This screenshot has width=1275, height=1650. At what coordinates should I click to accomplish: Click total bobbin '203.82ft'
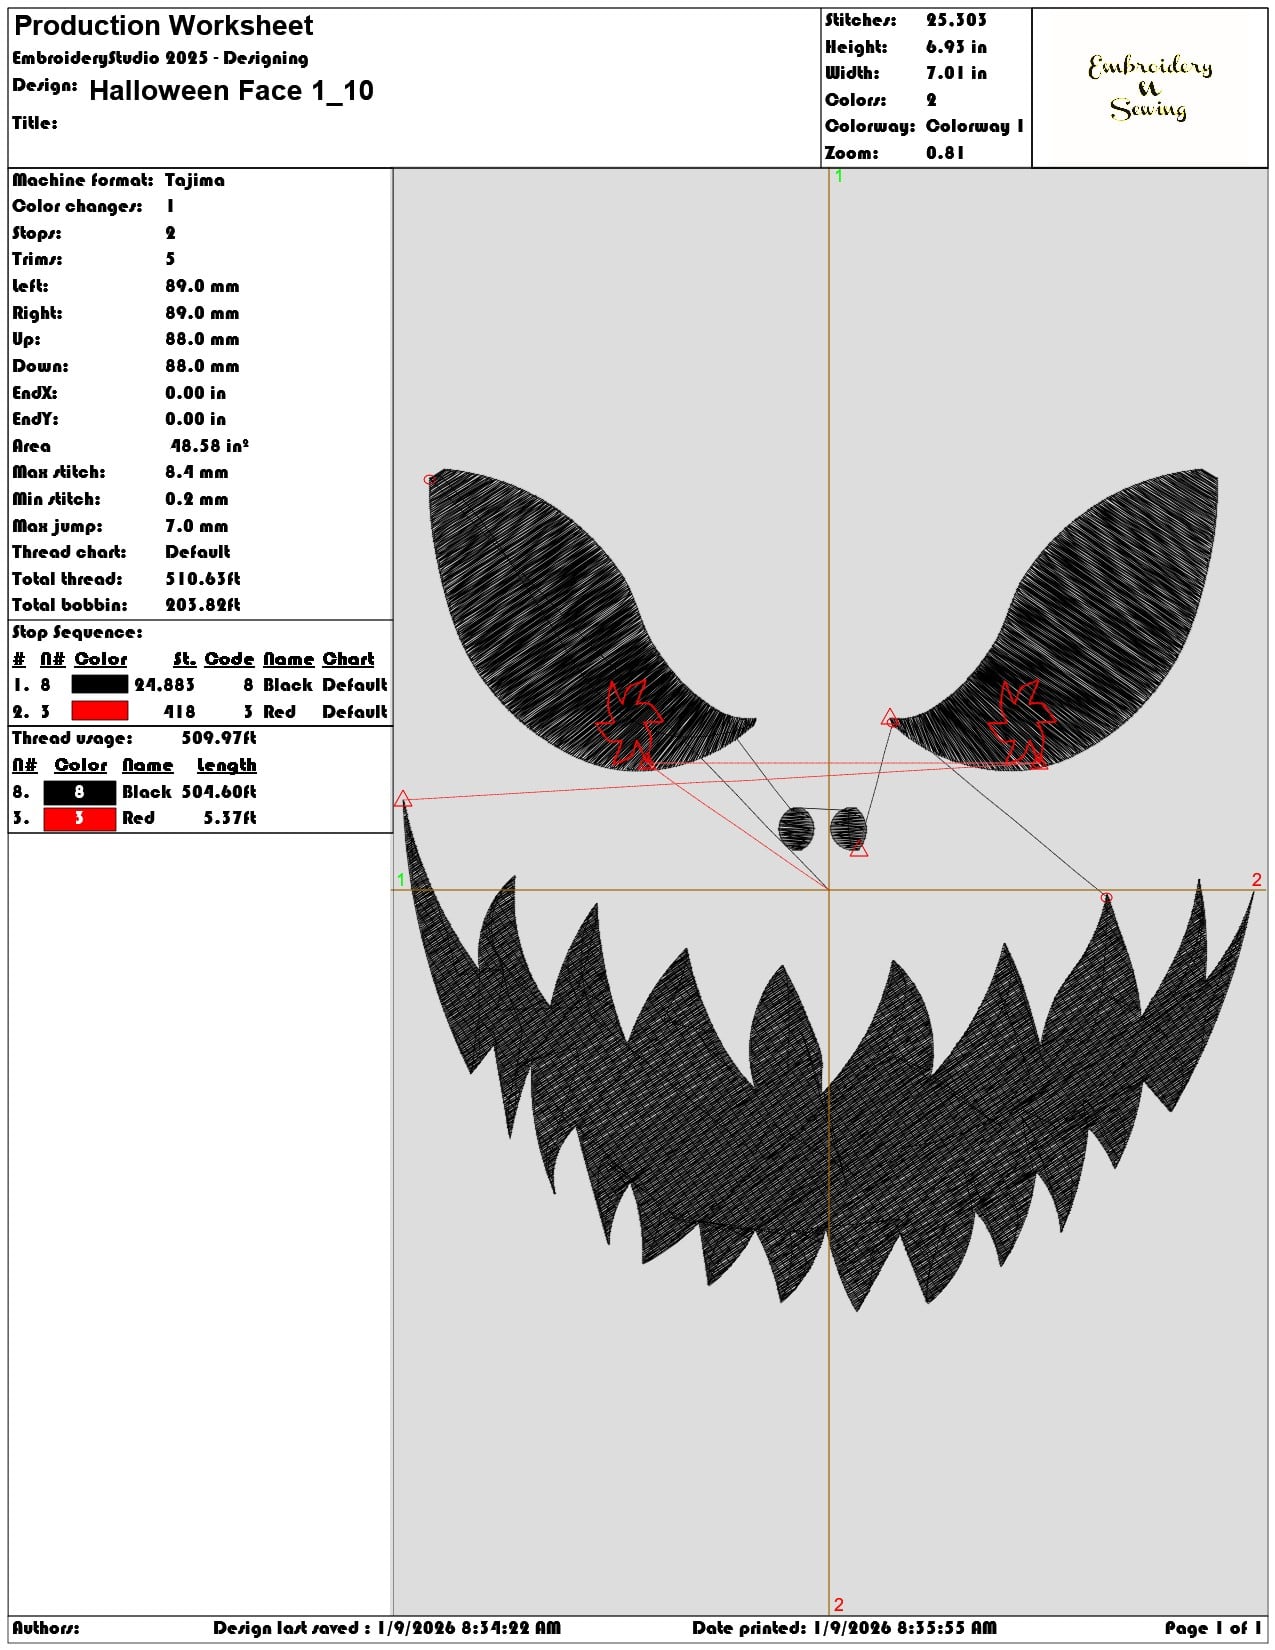pyautogui.click(x=203, y=605)
